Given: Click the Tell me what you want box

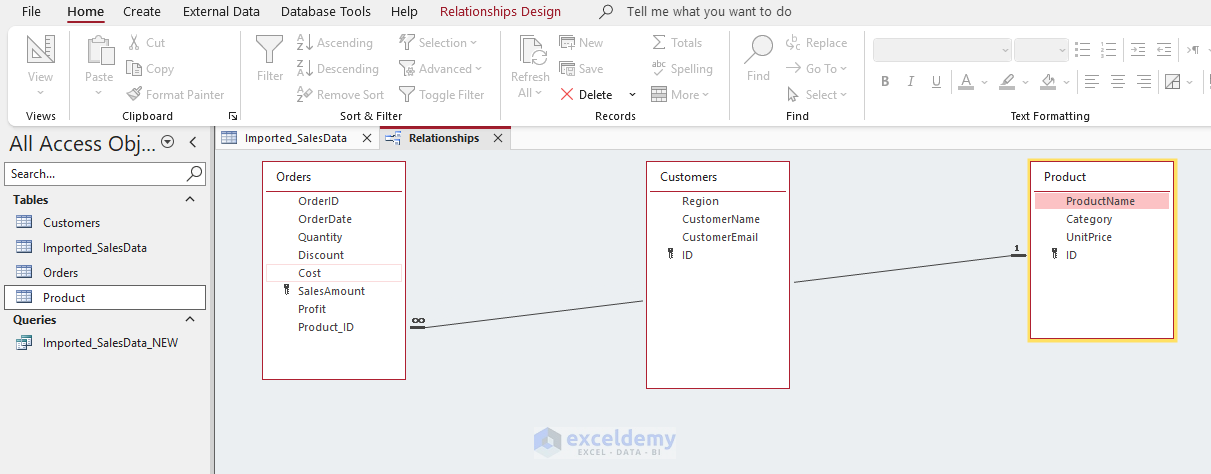Looking at the screenshot, I should click(708, 12).
